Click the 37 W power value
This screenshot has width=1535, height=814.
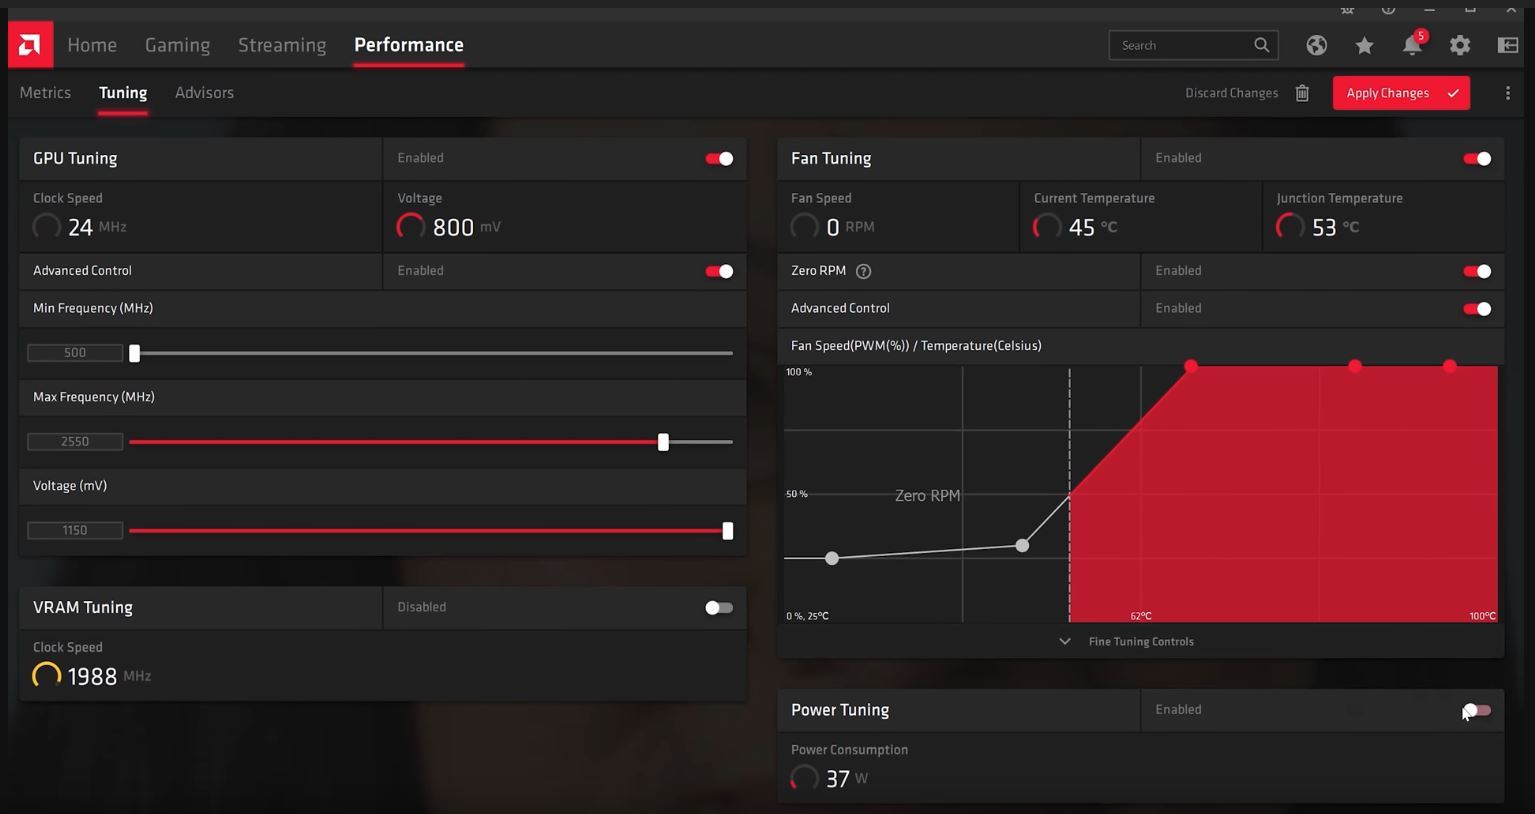pos(847,779)
